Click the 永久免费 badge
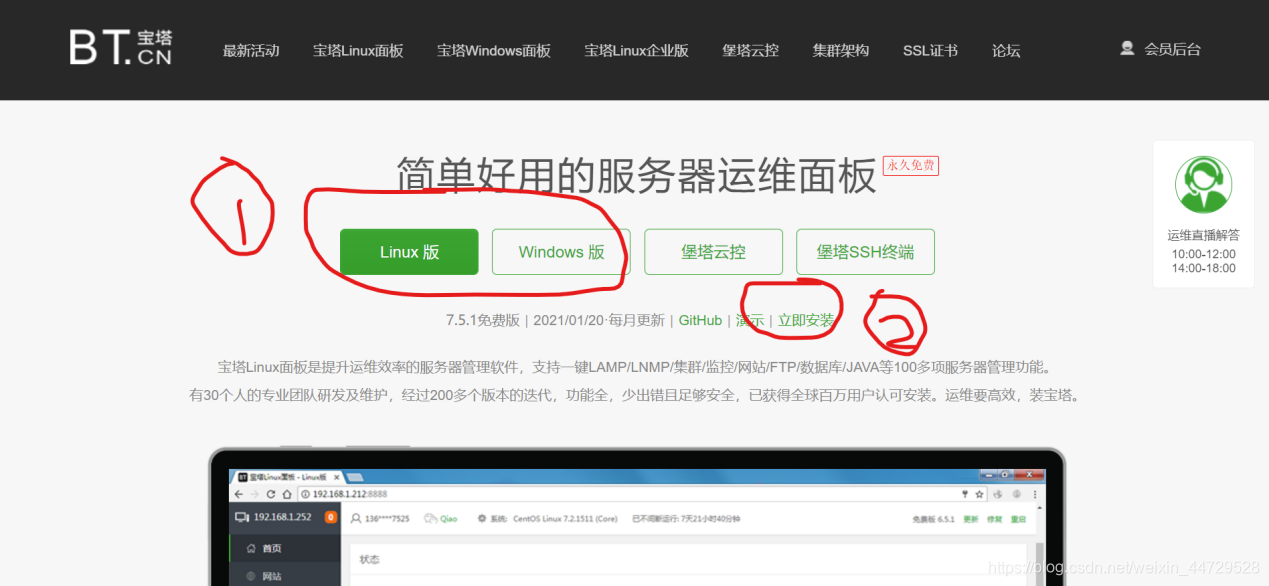Screen dimensions: 1269x586 pyautogui.click(x=911, y=165)
